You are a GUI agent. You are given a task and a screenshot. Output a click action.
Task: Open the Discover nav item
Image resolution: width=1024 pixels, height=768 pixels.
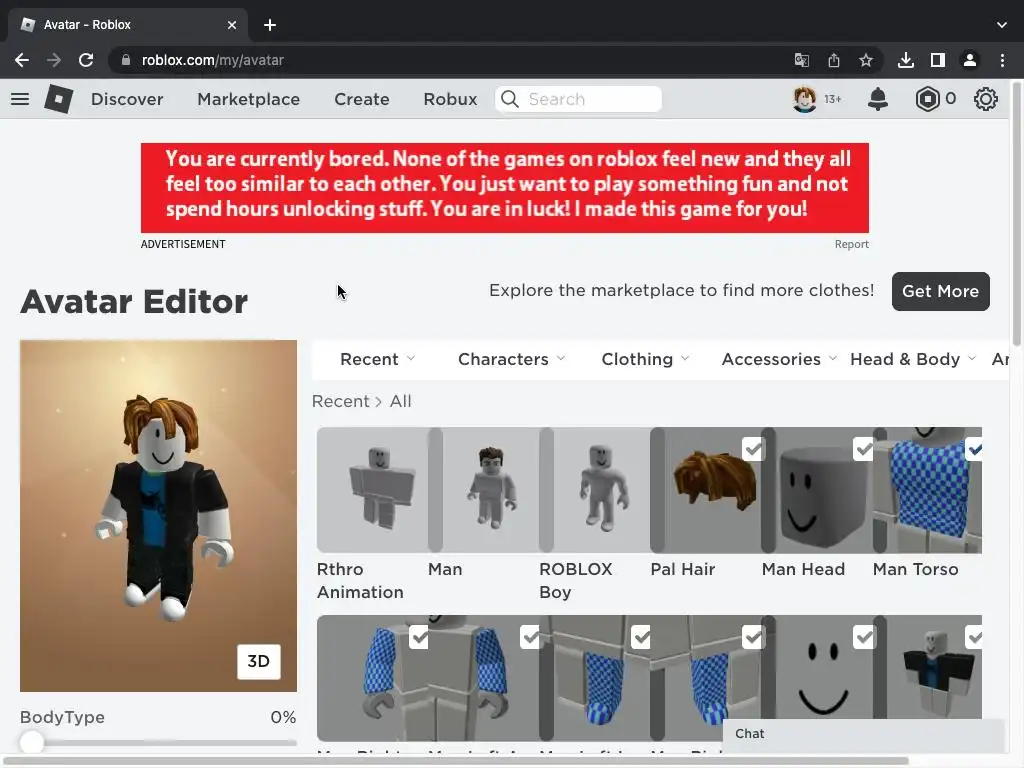[127, 99]
